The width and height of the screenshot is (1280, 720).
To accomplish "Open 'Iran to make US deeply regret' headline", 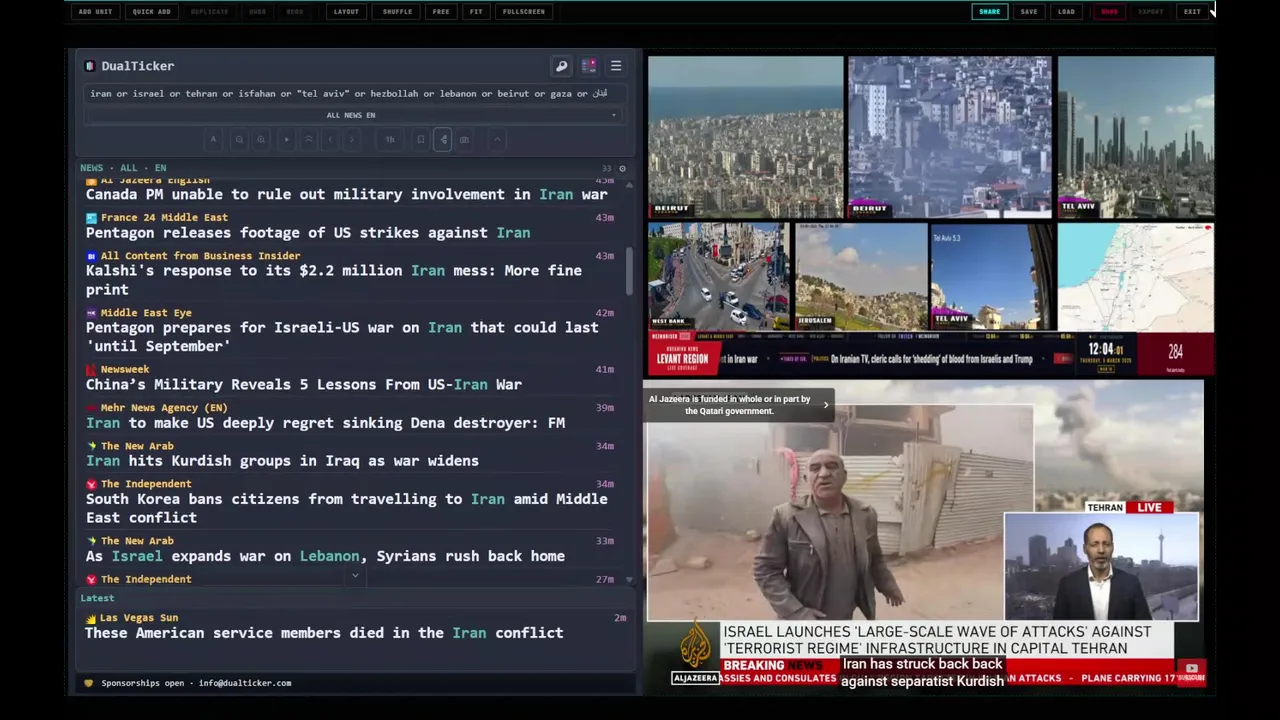I will (x=325, y=423).
